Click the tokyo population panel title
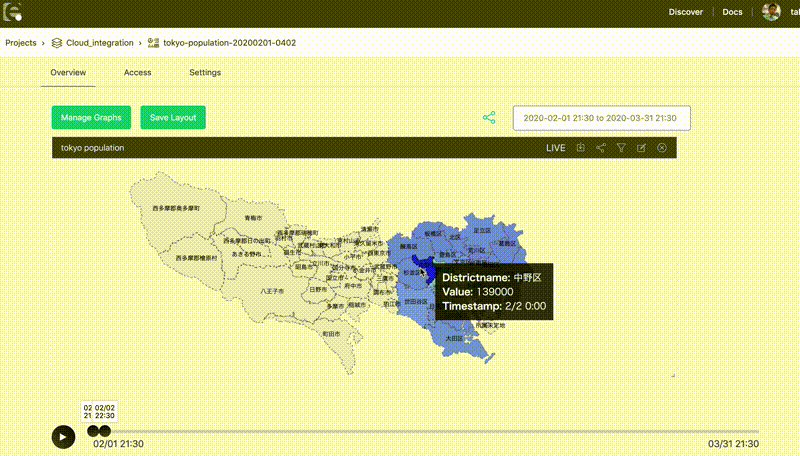800x456 pixels. click(x=92, y=148)
